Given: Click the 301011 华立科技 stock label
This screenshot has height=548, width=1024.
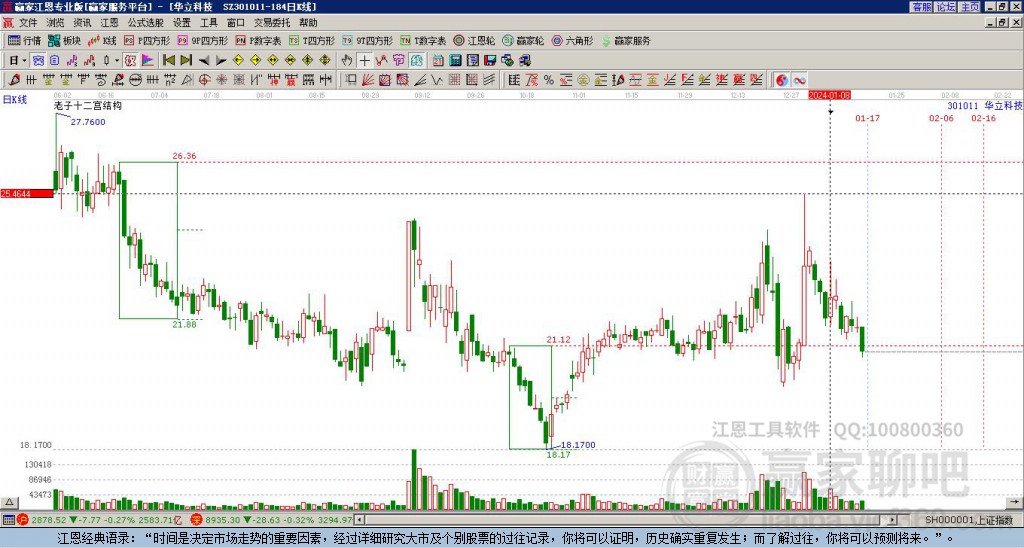Looking at the screenshot, I should tap(985, 105).
